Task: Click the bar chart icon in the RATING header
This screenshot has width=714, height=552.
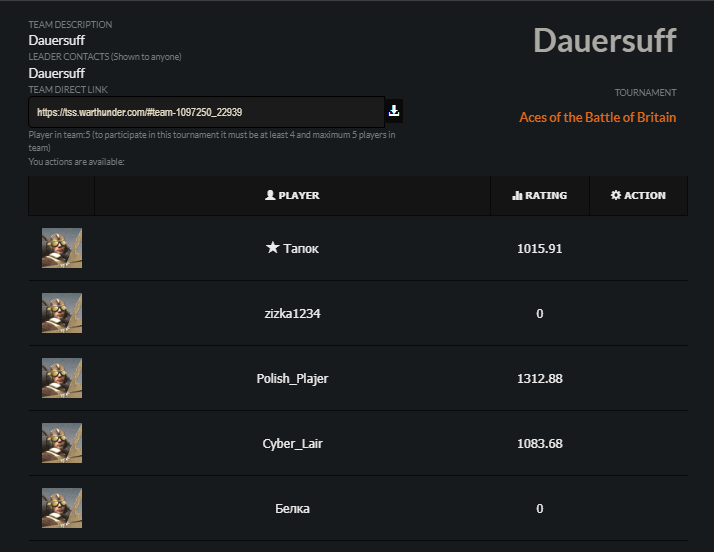Action: pyautogui.click(x=517, y=196)
